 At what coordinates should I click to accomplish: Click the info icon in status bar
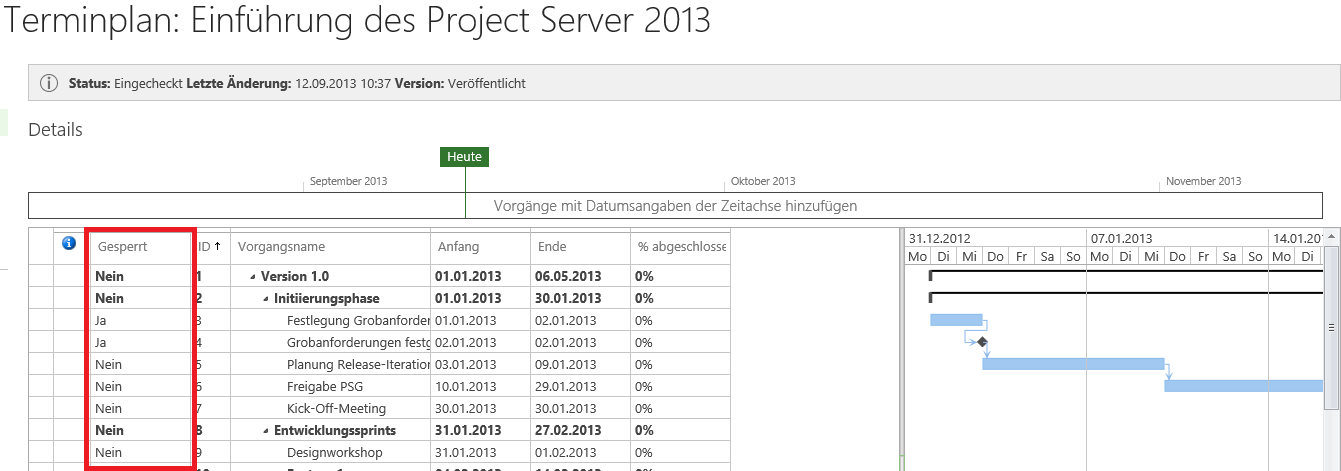click(48, 83)
